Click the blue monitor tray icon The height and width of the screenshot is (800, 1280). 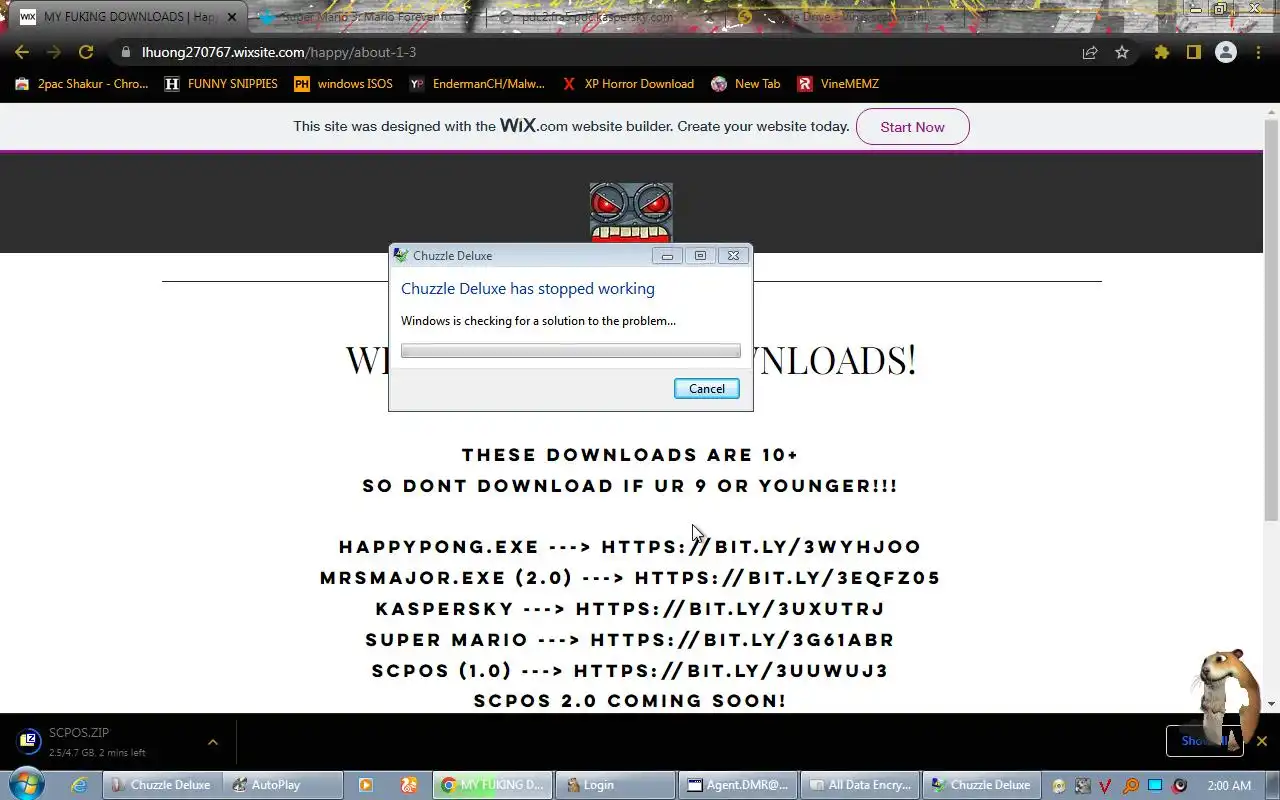click(1155, 785)
